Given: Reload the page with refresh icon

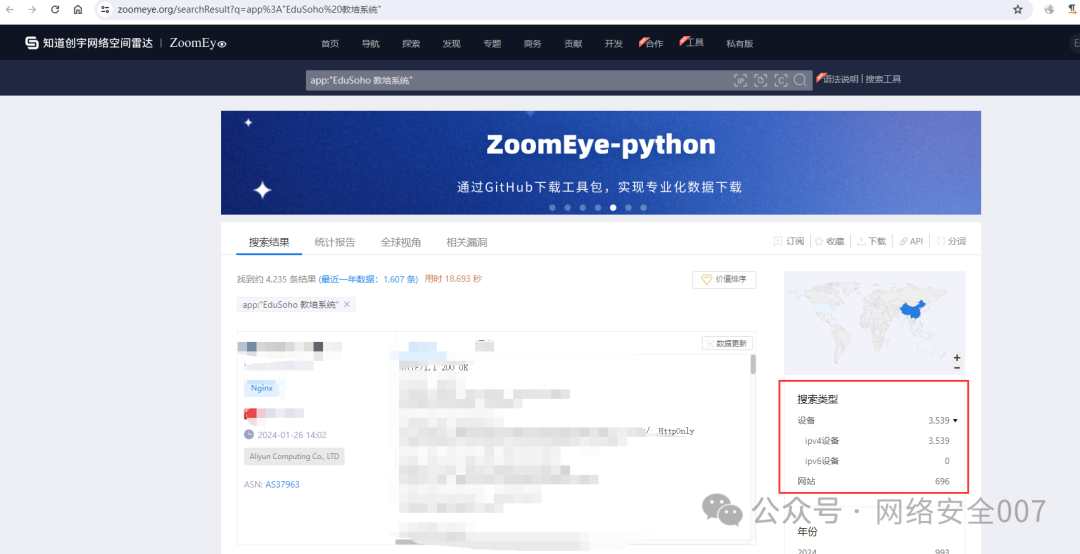Looking at the screenshot, I should [x=55, y=10].
